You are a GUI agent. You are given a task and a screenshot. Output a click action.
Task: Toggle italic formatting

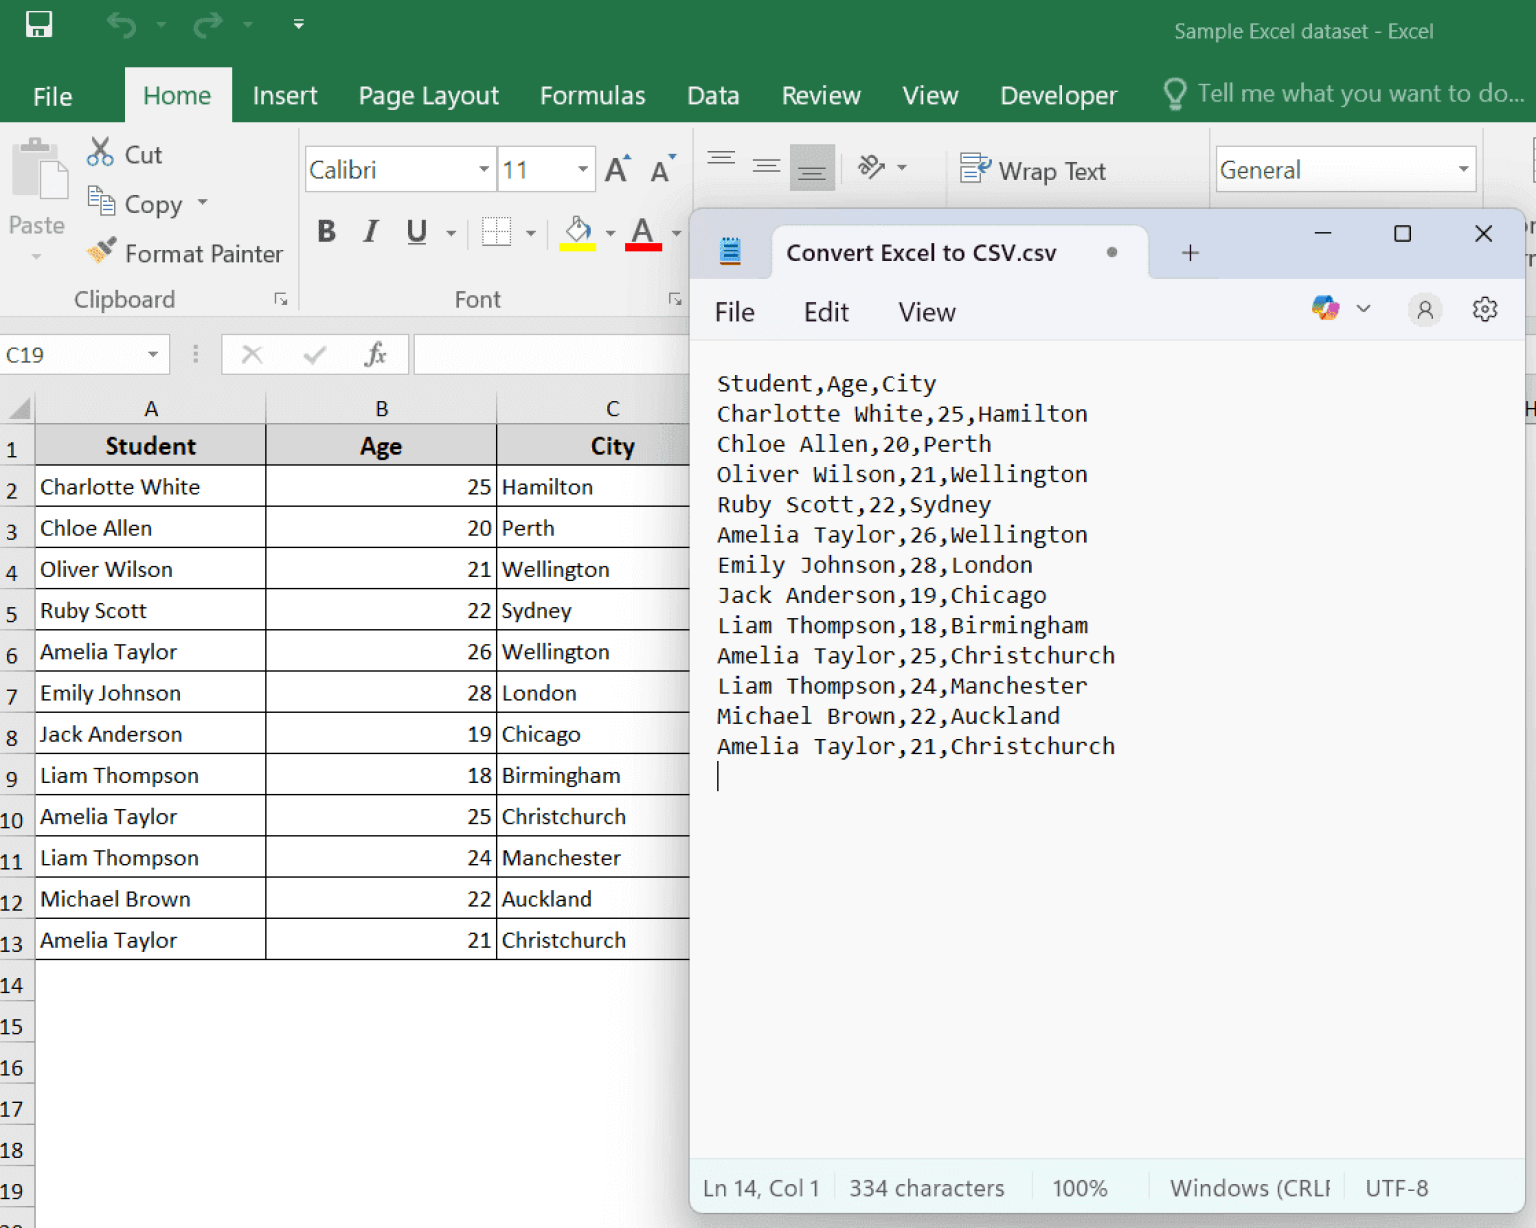point(370,231)
